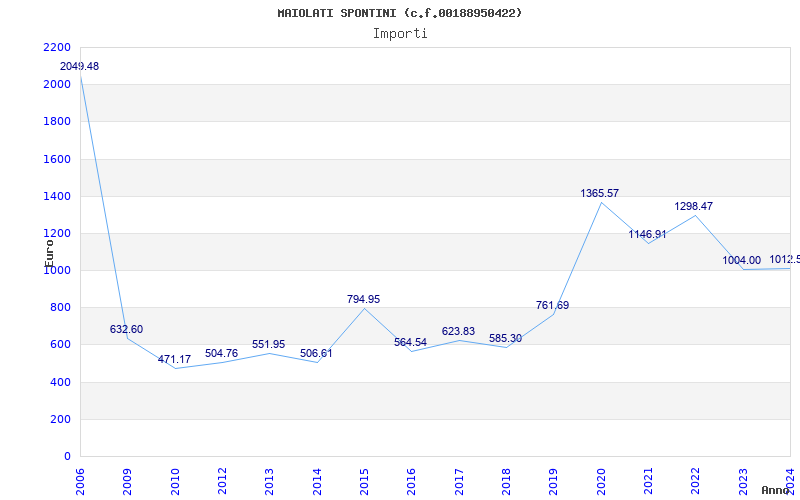Click the 632.60 data point label
Screen dimensions: 800x500
126,329
